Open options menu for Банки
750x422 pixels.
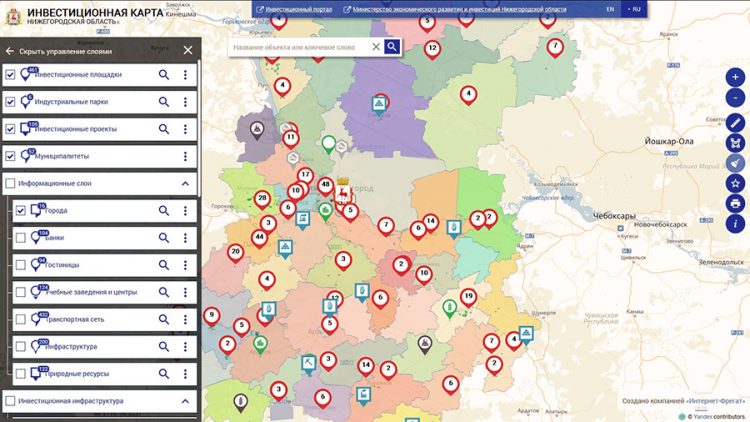point(185,238)
